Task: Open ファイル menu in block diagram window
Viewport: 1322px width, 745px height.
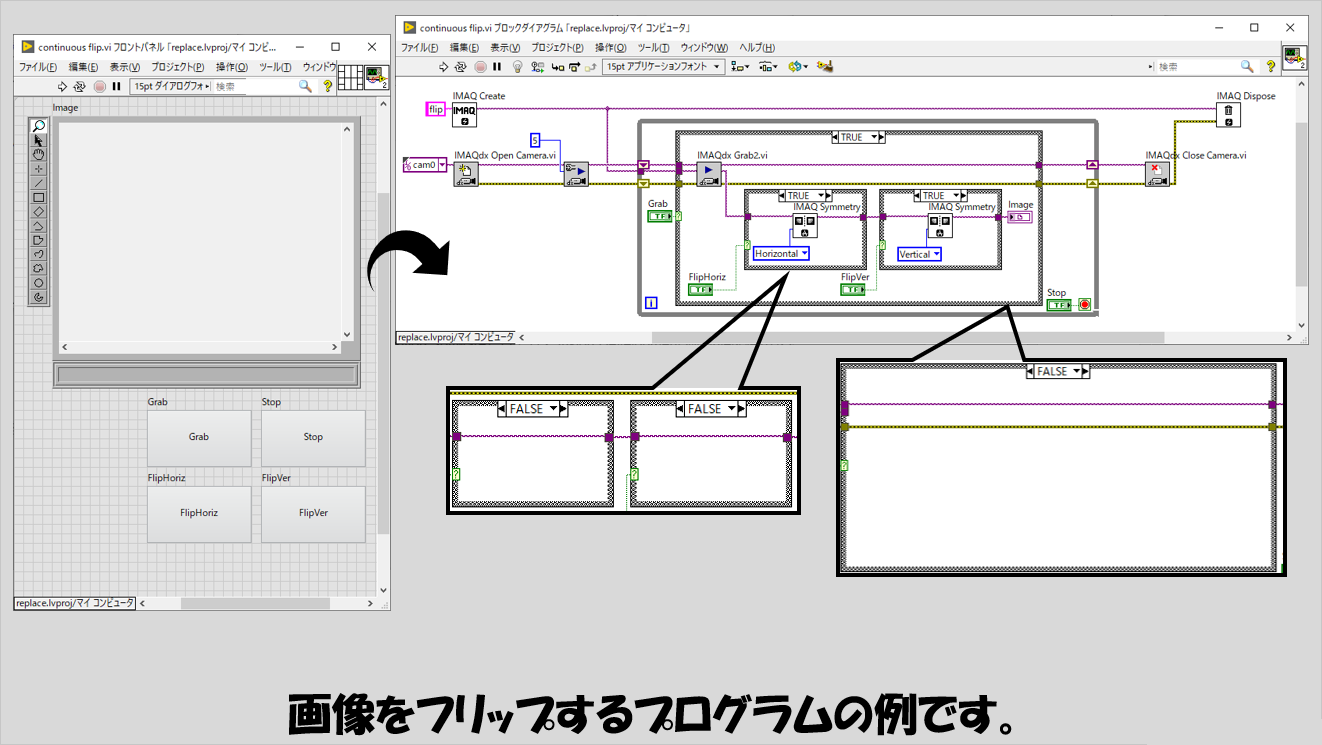Action: (x=421, y=48)
